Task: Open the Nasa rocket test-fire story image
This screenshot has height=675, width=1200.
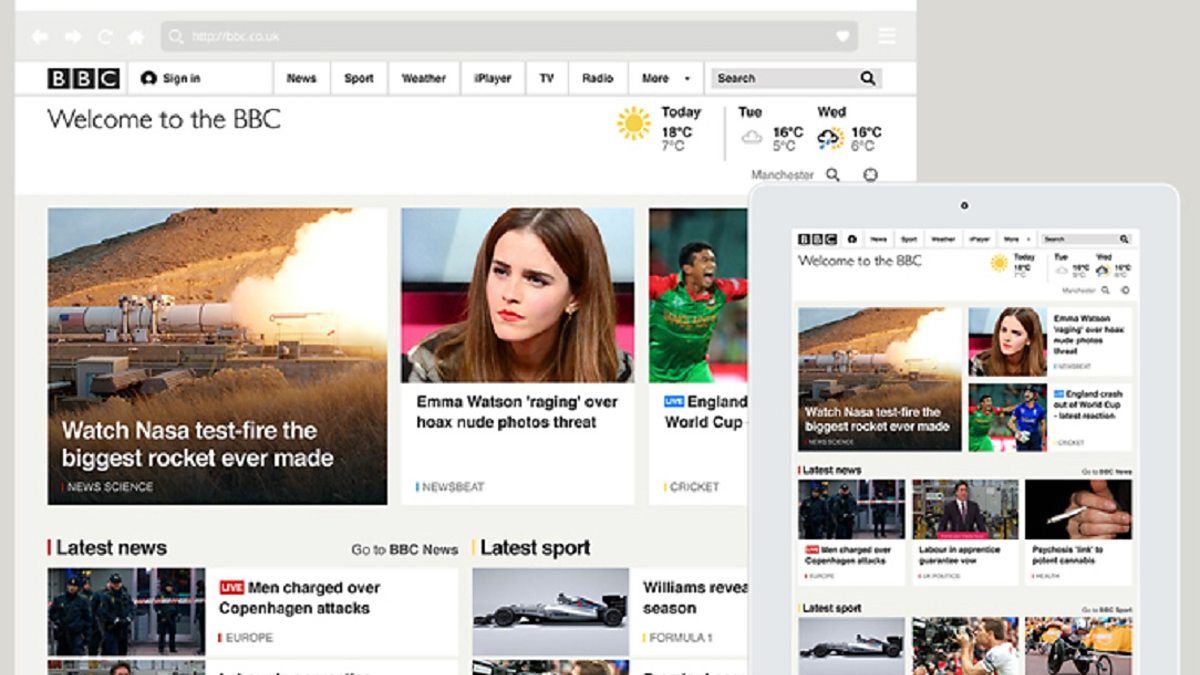Action: click(x=217, y=356)
